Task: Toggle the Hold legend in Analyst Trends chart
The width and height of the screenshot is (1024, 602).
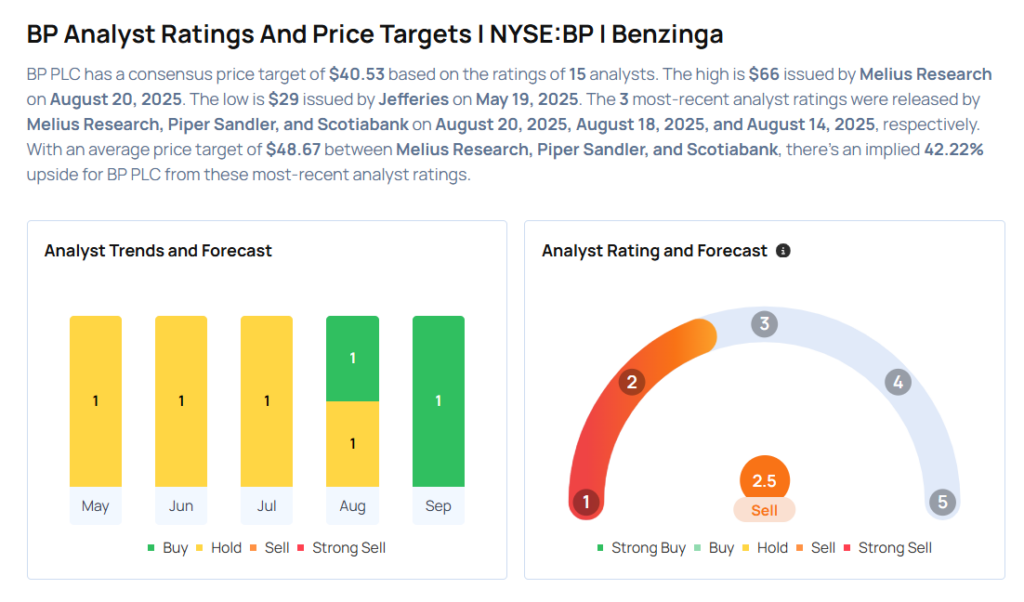Action: (x=217, y=548)
